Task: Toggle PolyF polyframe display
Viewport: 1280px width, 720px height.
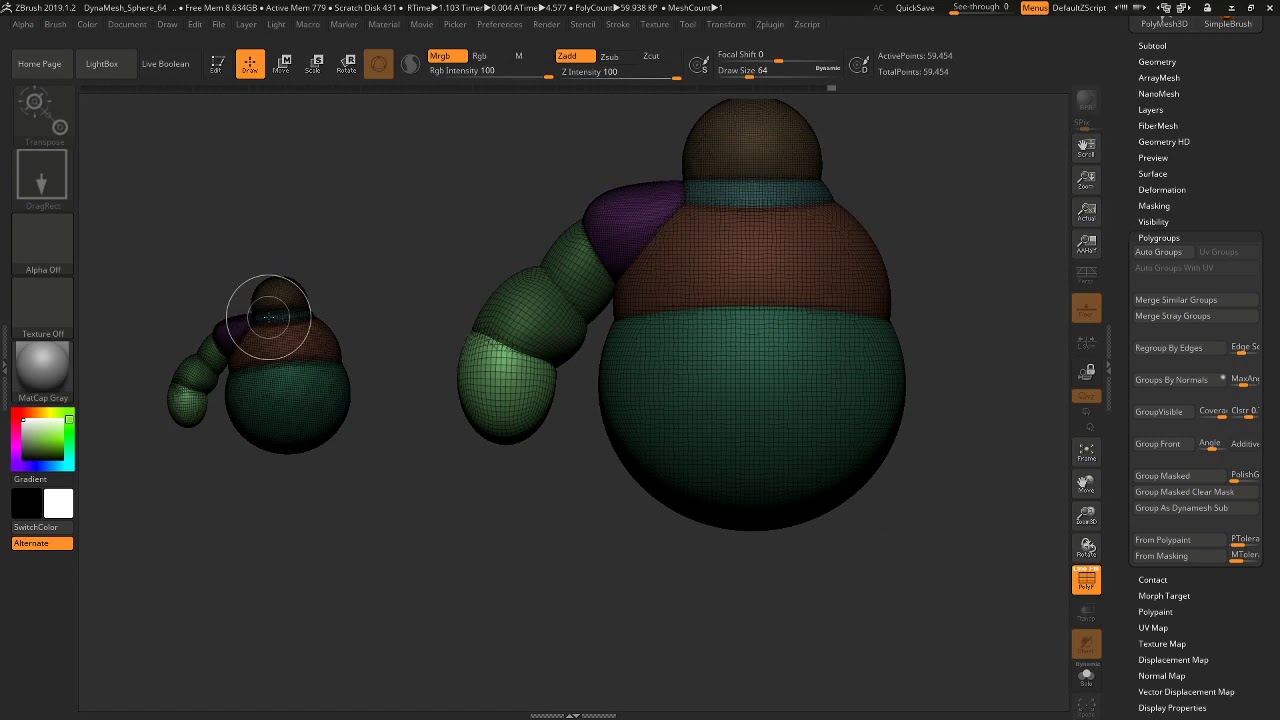Action: click(1086, 580)
